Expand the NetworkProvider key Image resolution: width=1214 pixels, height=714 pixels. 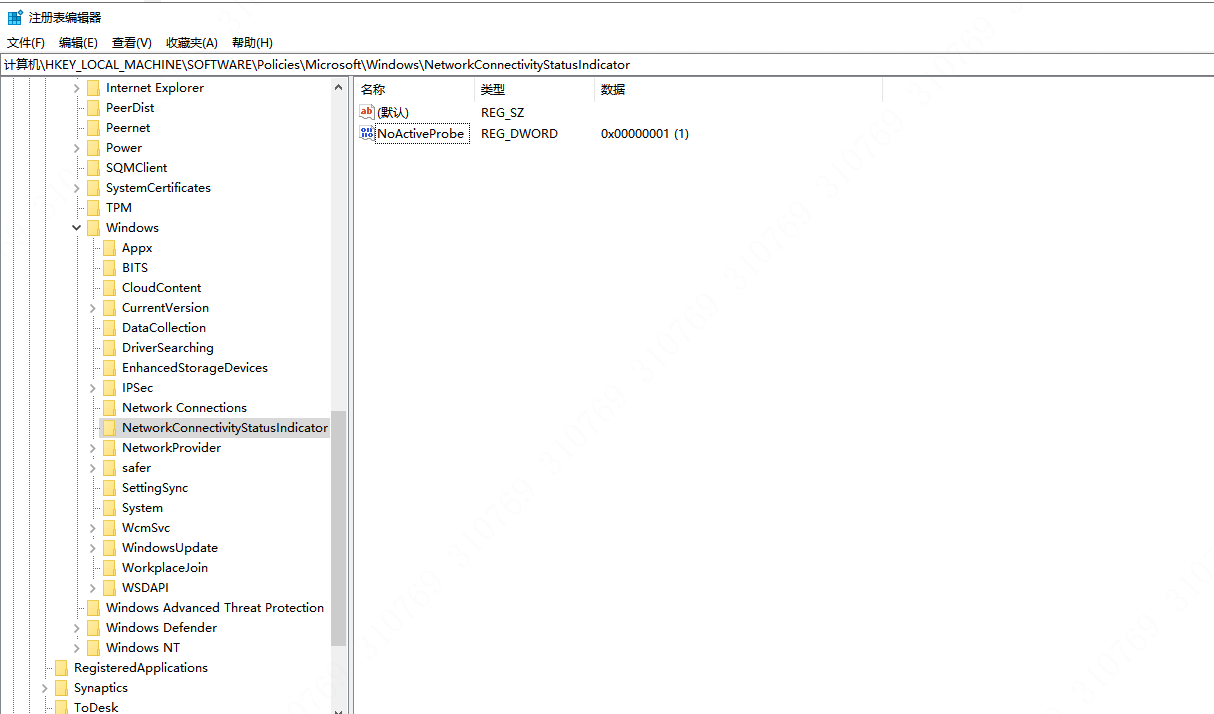[93, 448]
